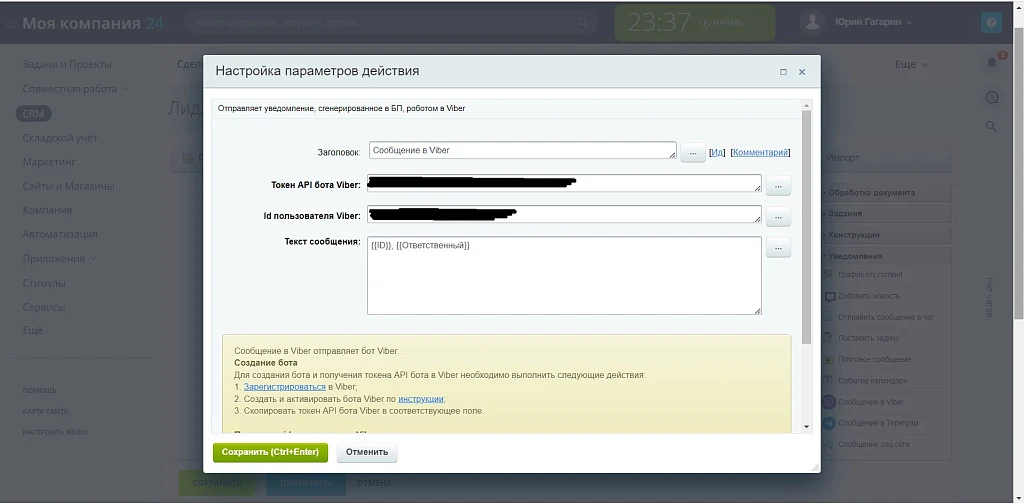Click the notifications bell icon

991,63
